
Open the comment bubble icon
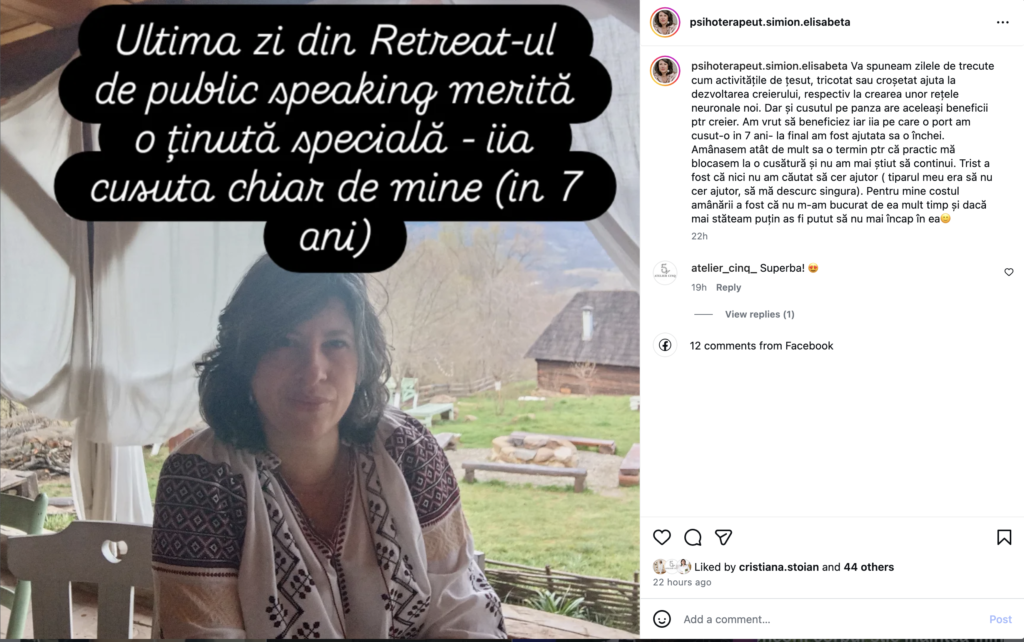tap(692, 537)
